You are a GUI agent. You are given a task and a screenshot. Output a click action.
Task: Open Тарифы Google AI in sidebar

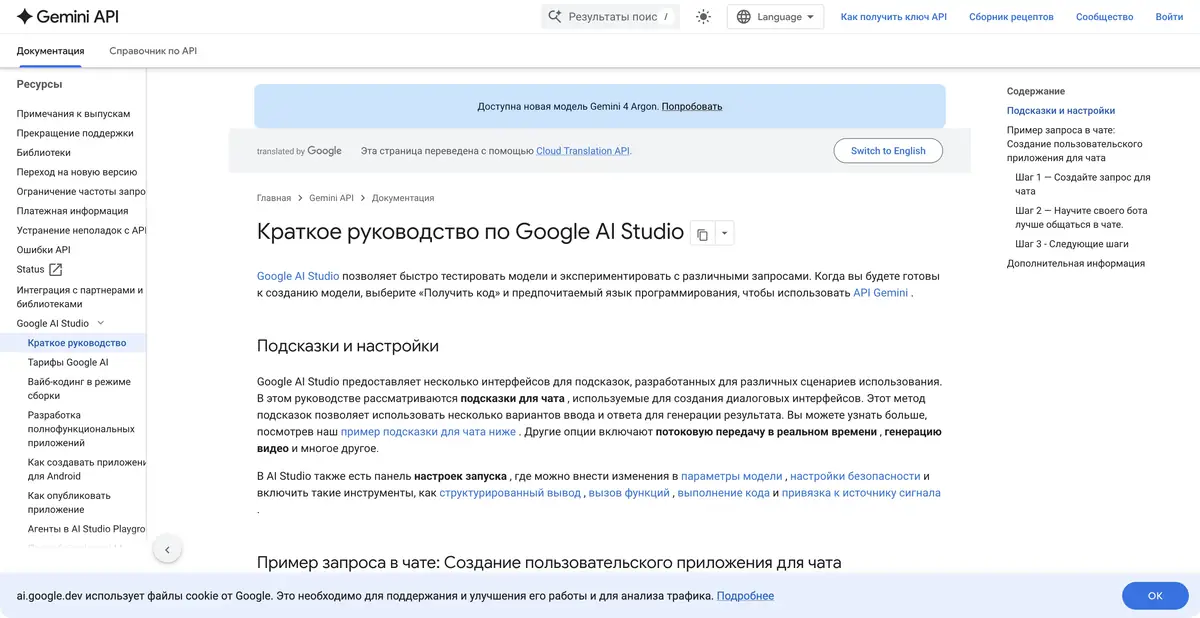[x=68, y=362]
